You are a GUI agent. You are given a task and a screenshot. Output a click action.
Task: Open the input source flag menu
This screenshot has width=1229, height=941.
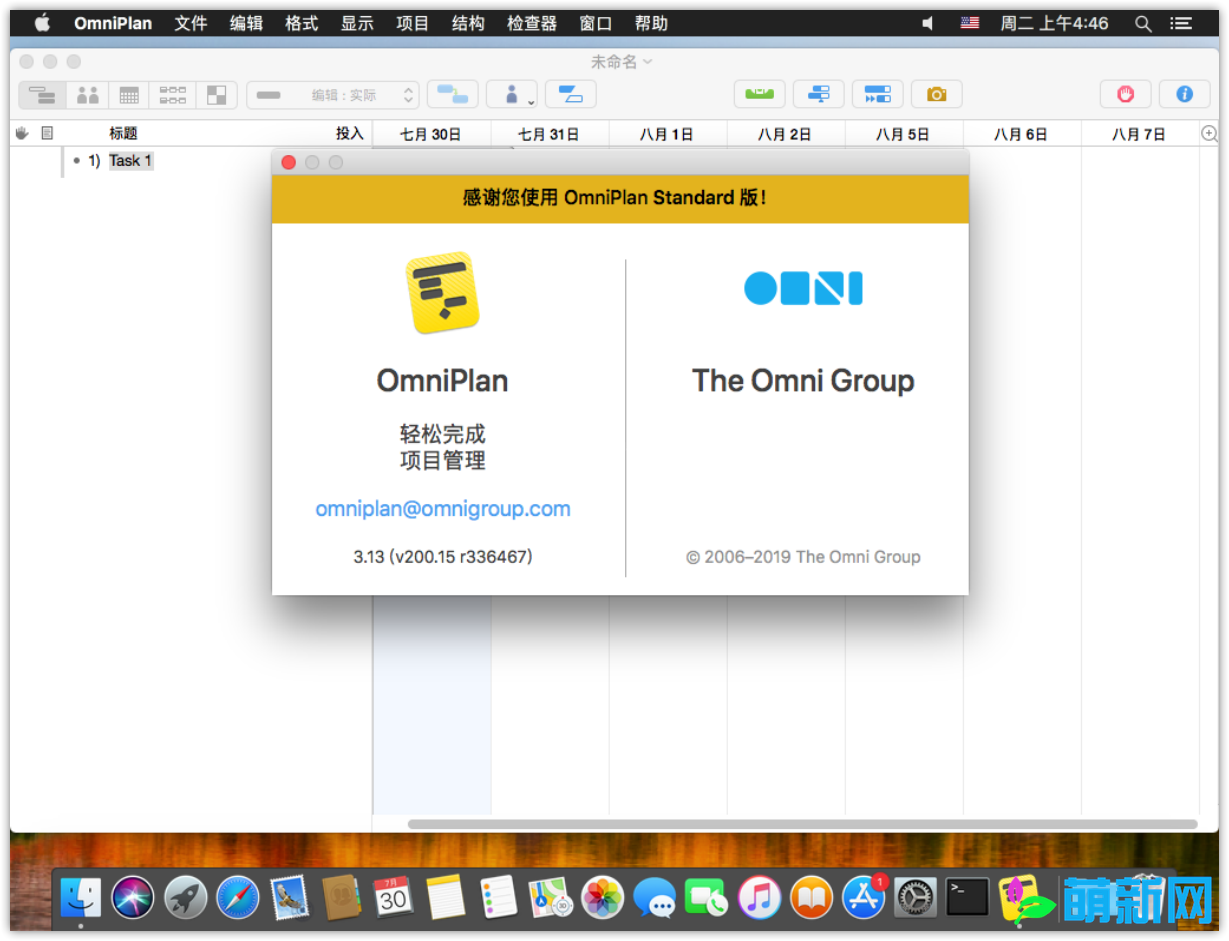[970, 23]
